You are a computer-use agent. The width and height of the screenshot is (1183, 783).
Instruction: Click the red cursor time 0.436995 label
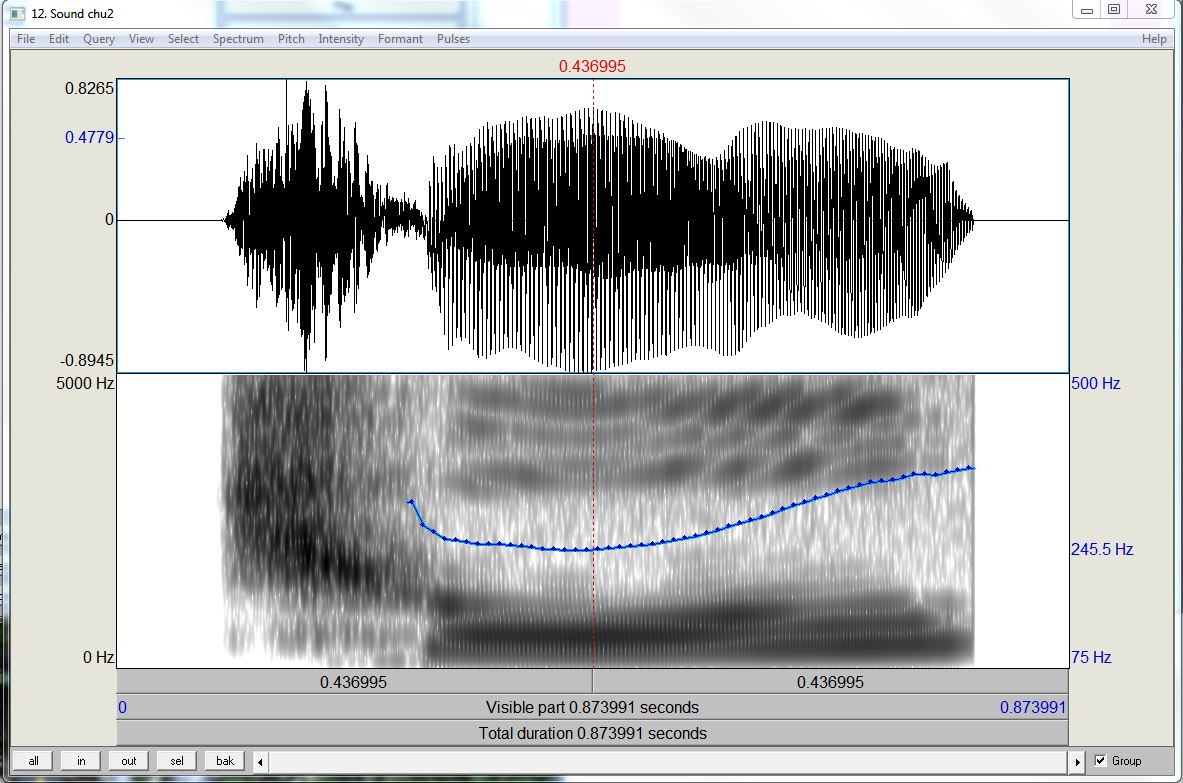click(592, 66)
